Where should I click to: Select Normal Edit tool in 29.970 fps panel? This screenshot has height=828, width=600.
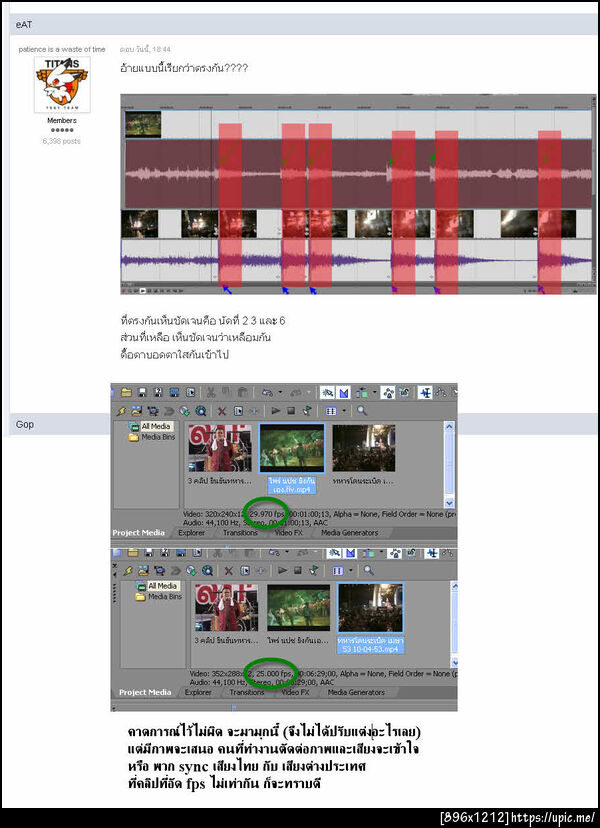[x=425, y=392]
